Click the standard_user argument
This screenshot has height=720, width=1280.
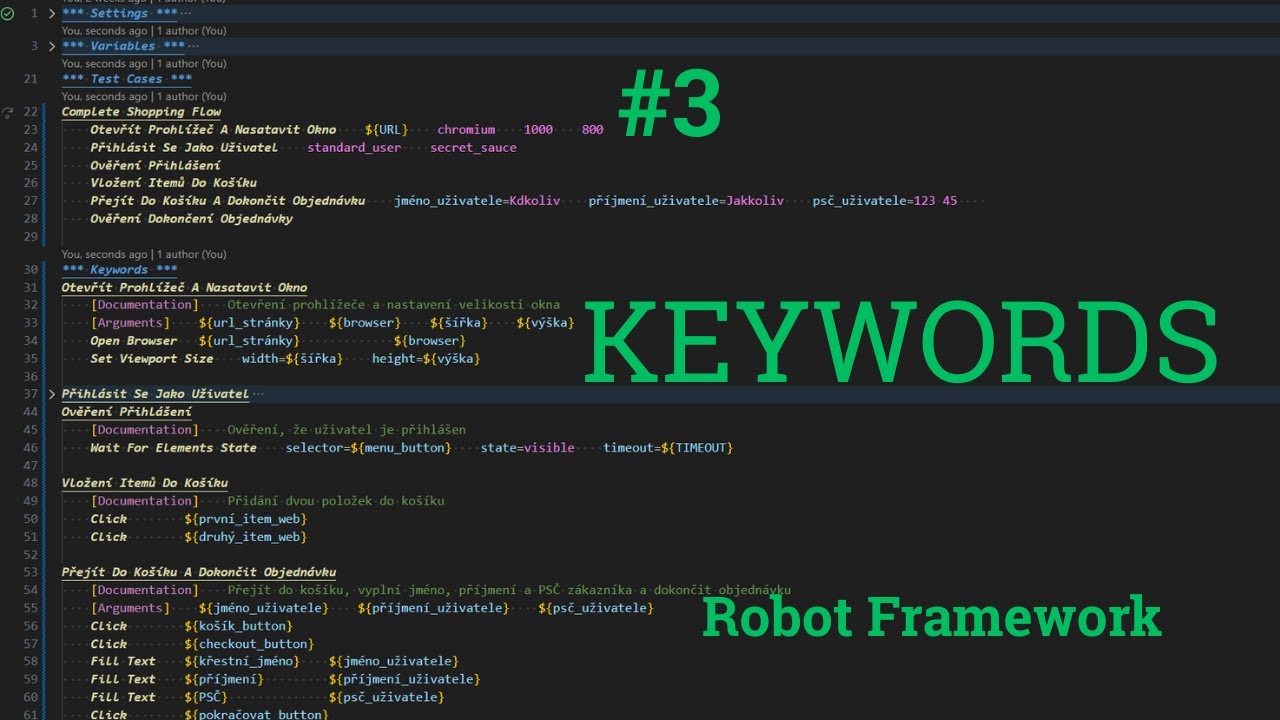354,148
